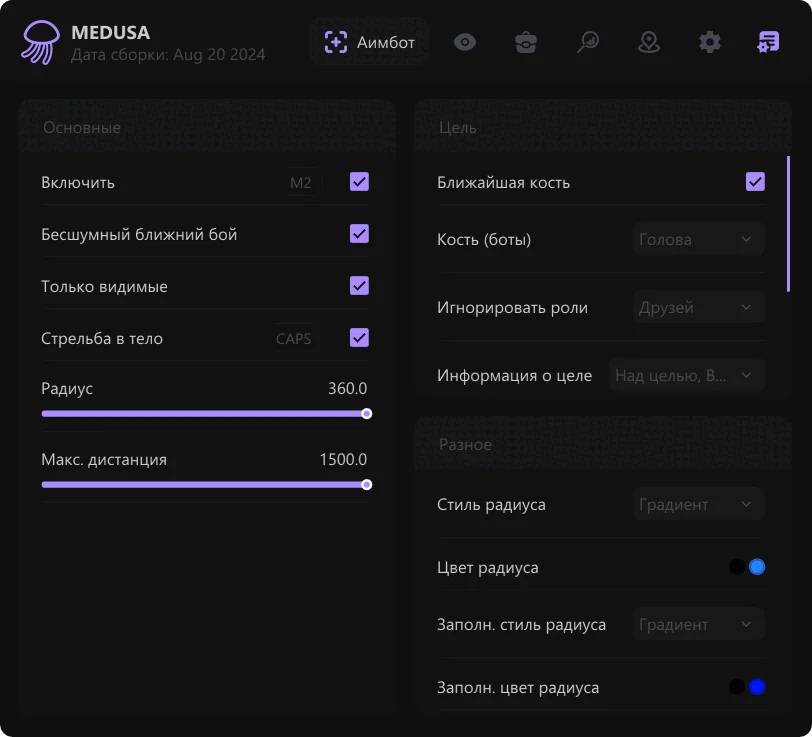This screenshot has width=812, height=737.
Task: Open the radar magnifier icon tab
Action: coord(588,42)
